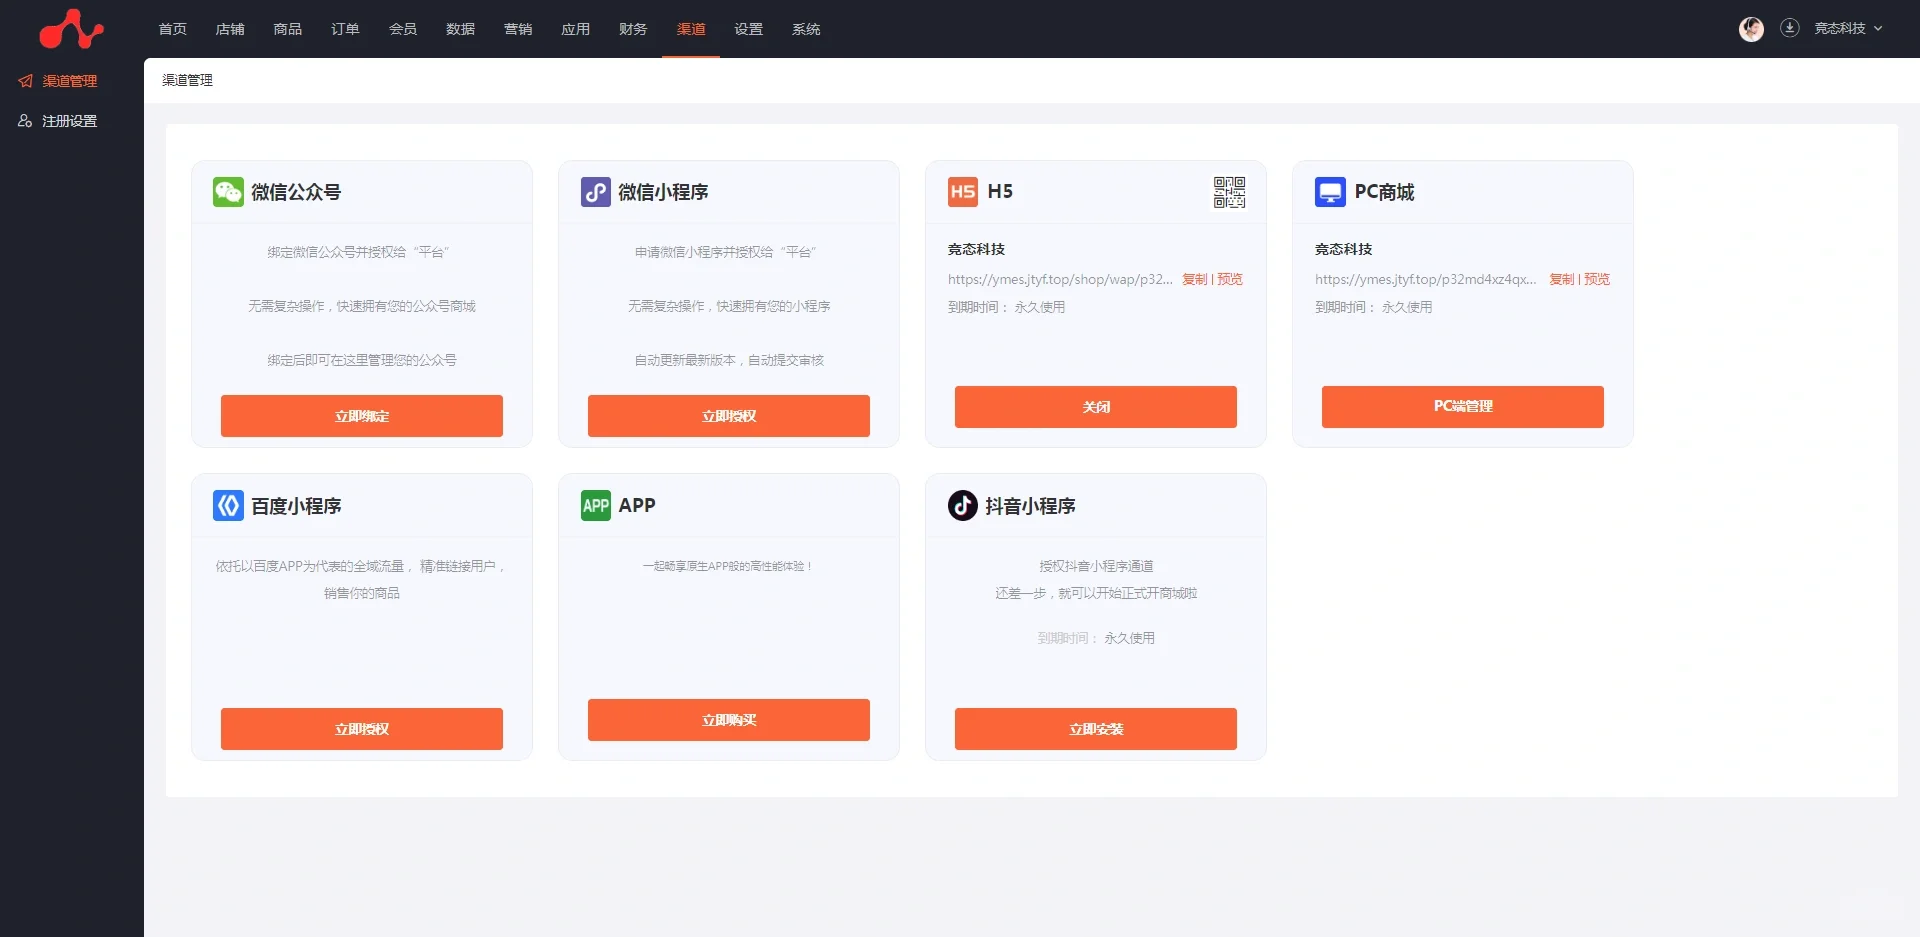Click 复制 link on the H5 card
1920x937 pixels.
[1194, 279]
